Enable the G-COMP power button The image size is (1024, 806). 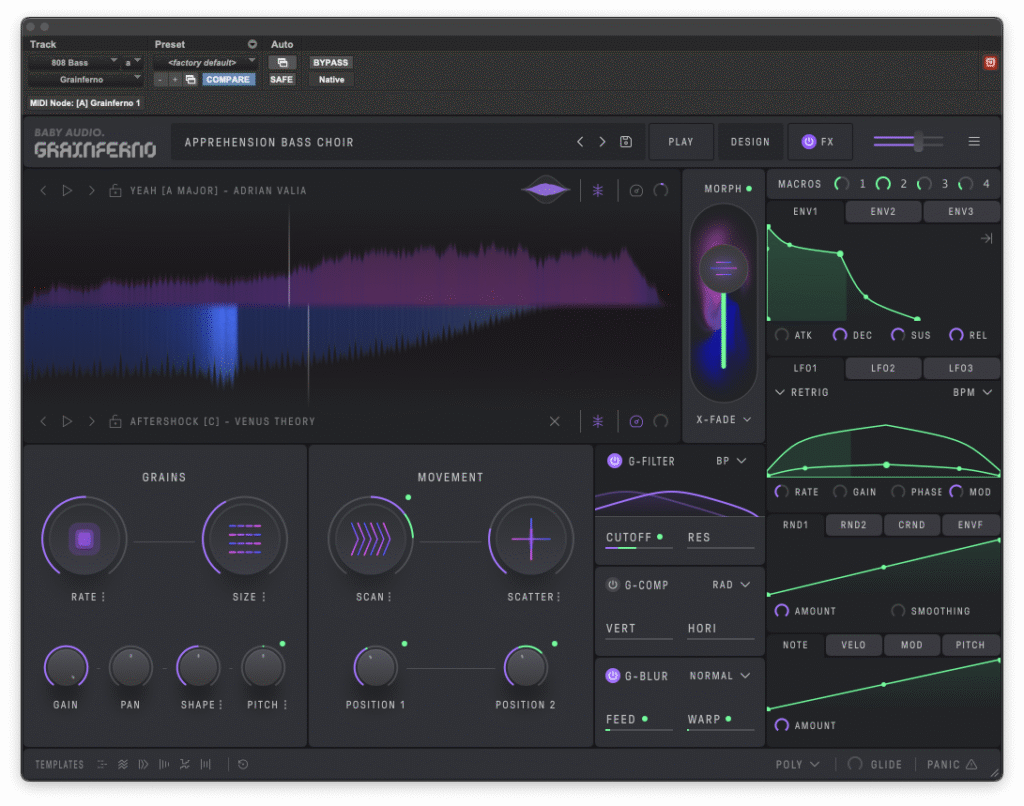(x=613, y=585)
